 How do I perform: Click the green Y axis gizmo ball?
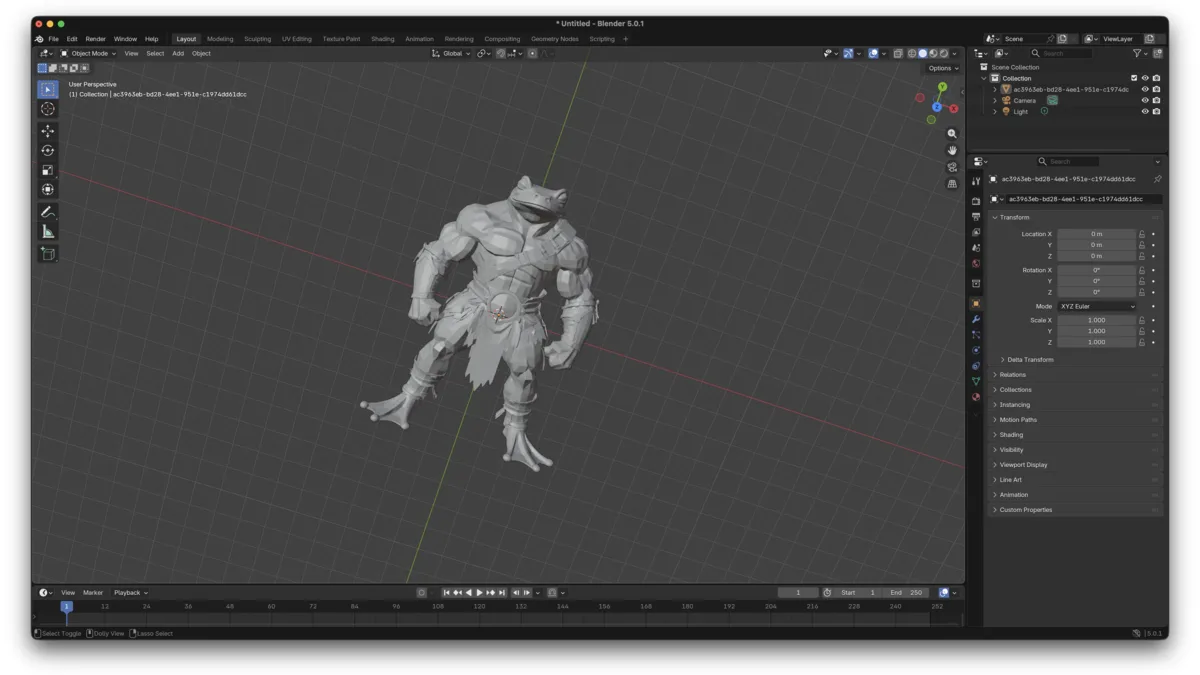[942, 87]
